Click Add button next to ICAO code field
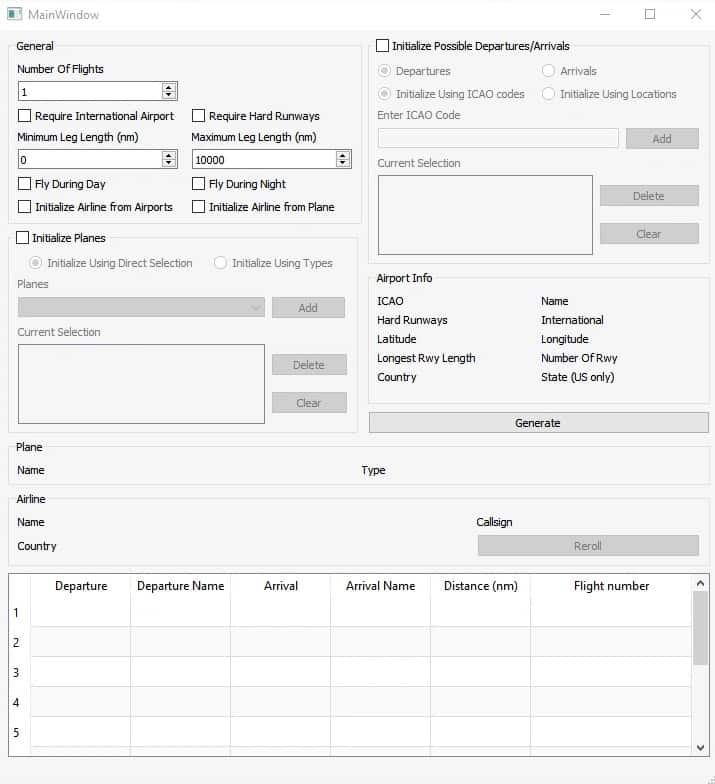715x784 pixels. click(662, 138)
